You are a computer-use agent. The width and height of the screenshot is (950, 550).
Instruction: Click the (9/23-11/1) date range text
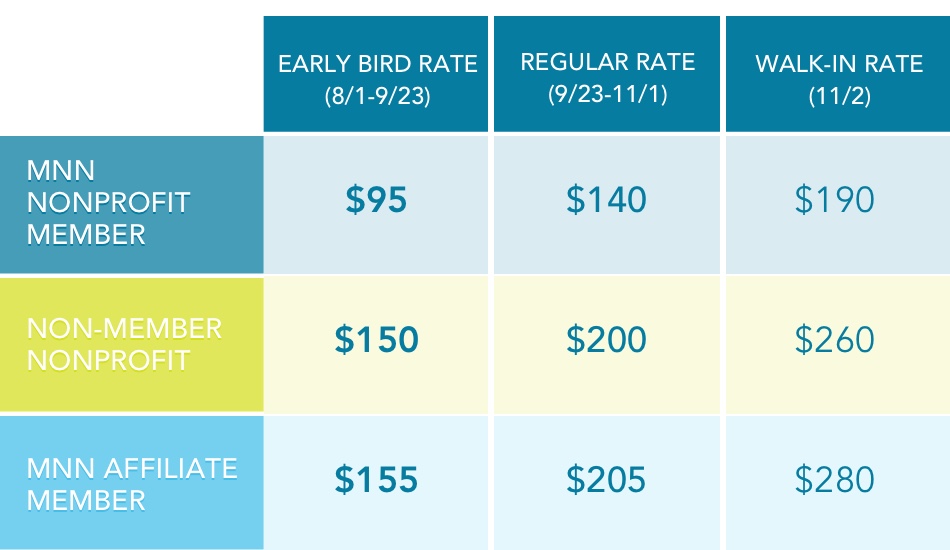coord(607,95)
